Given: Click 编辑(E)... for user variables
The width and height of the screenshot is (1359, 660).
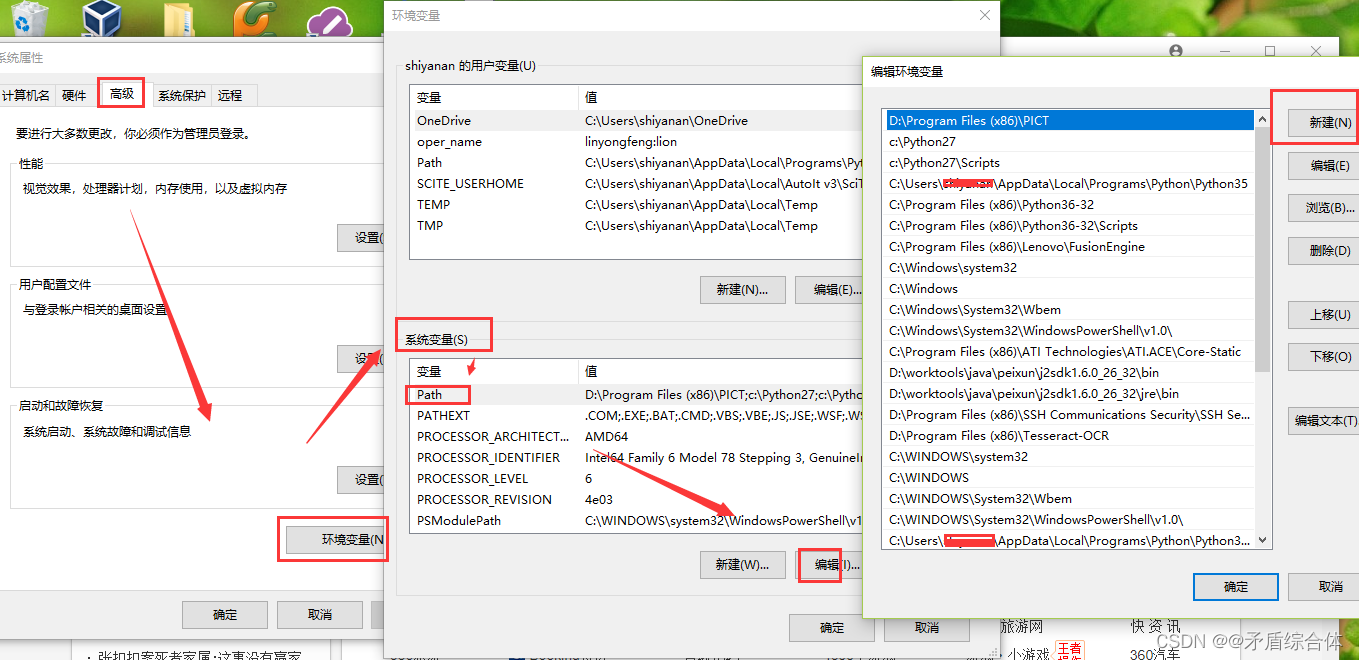Looking at the screenshot, I should coord(829,290).
